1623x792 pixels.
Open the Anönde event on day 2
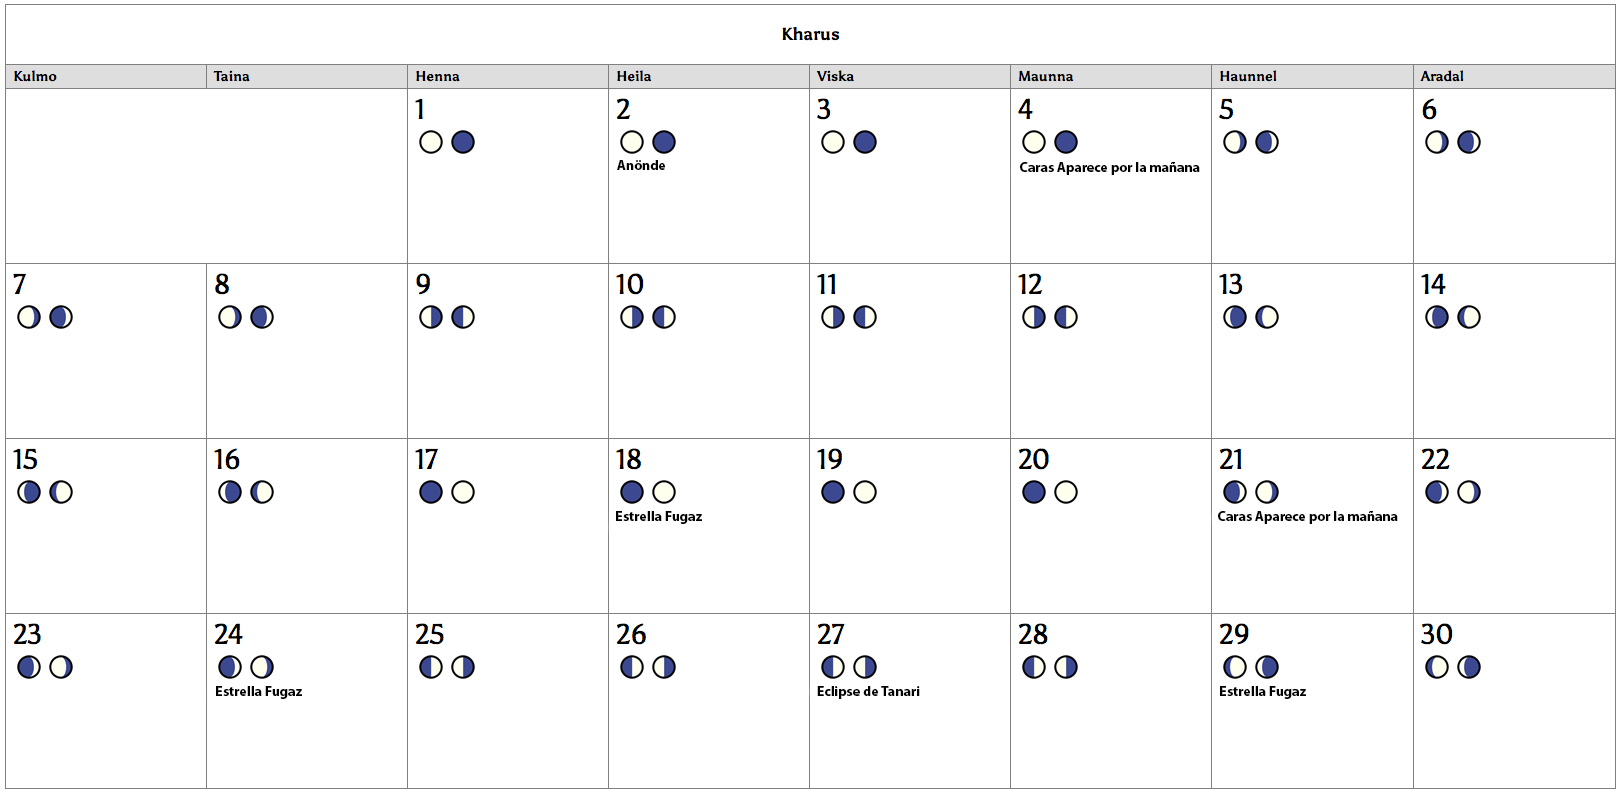tap(641, 166)
